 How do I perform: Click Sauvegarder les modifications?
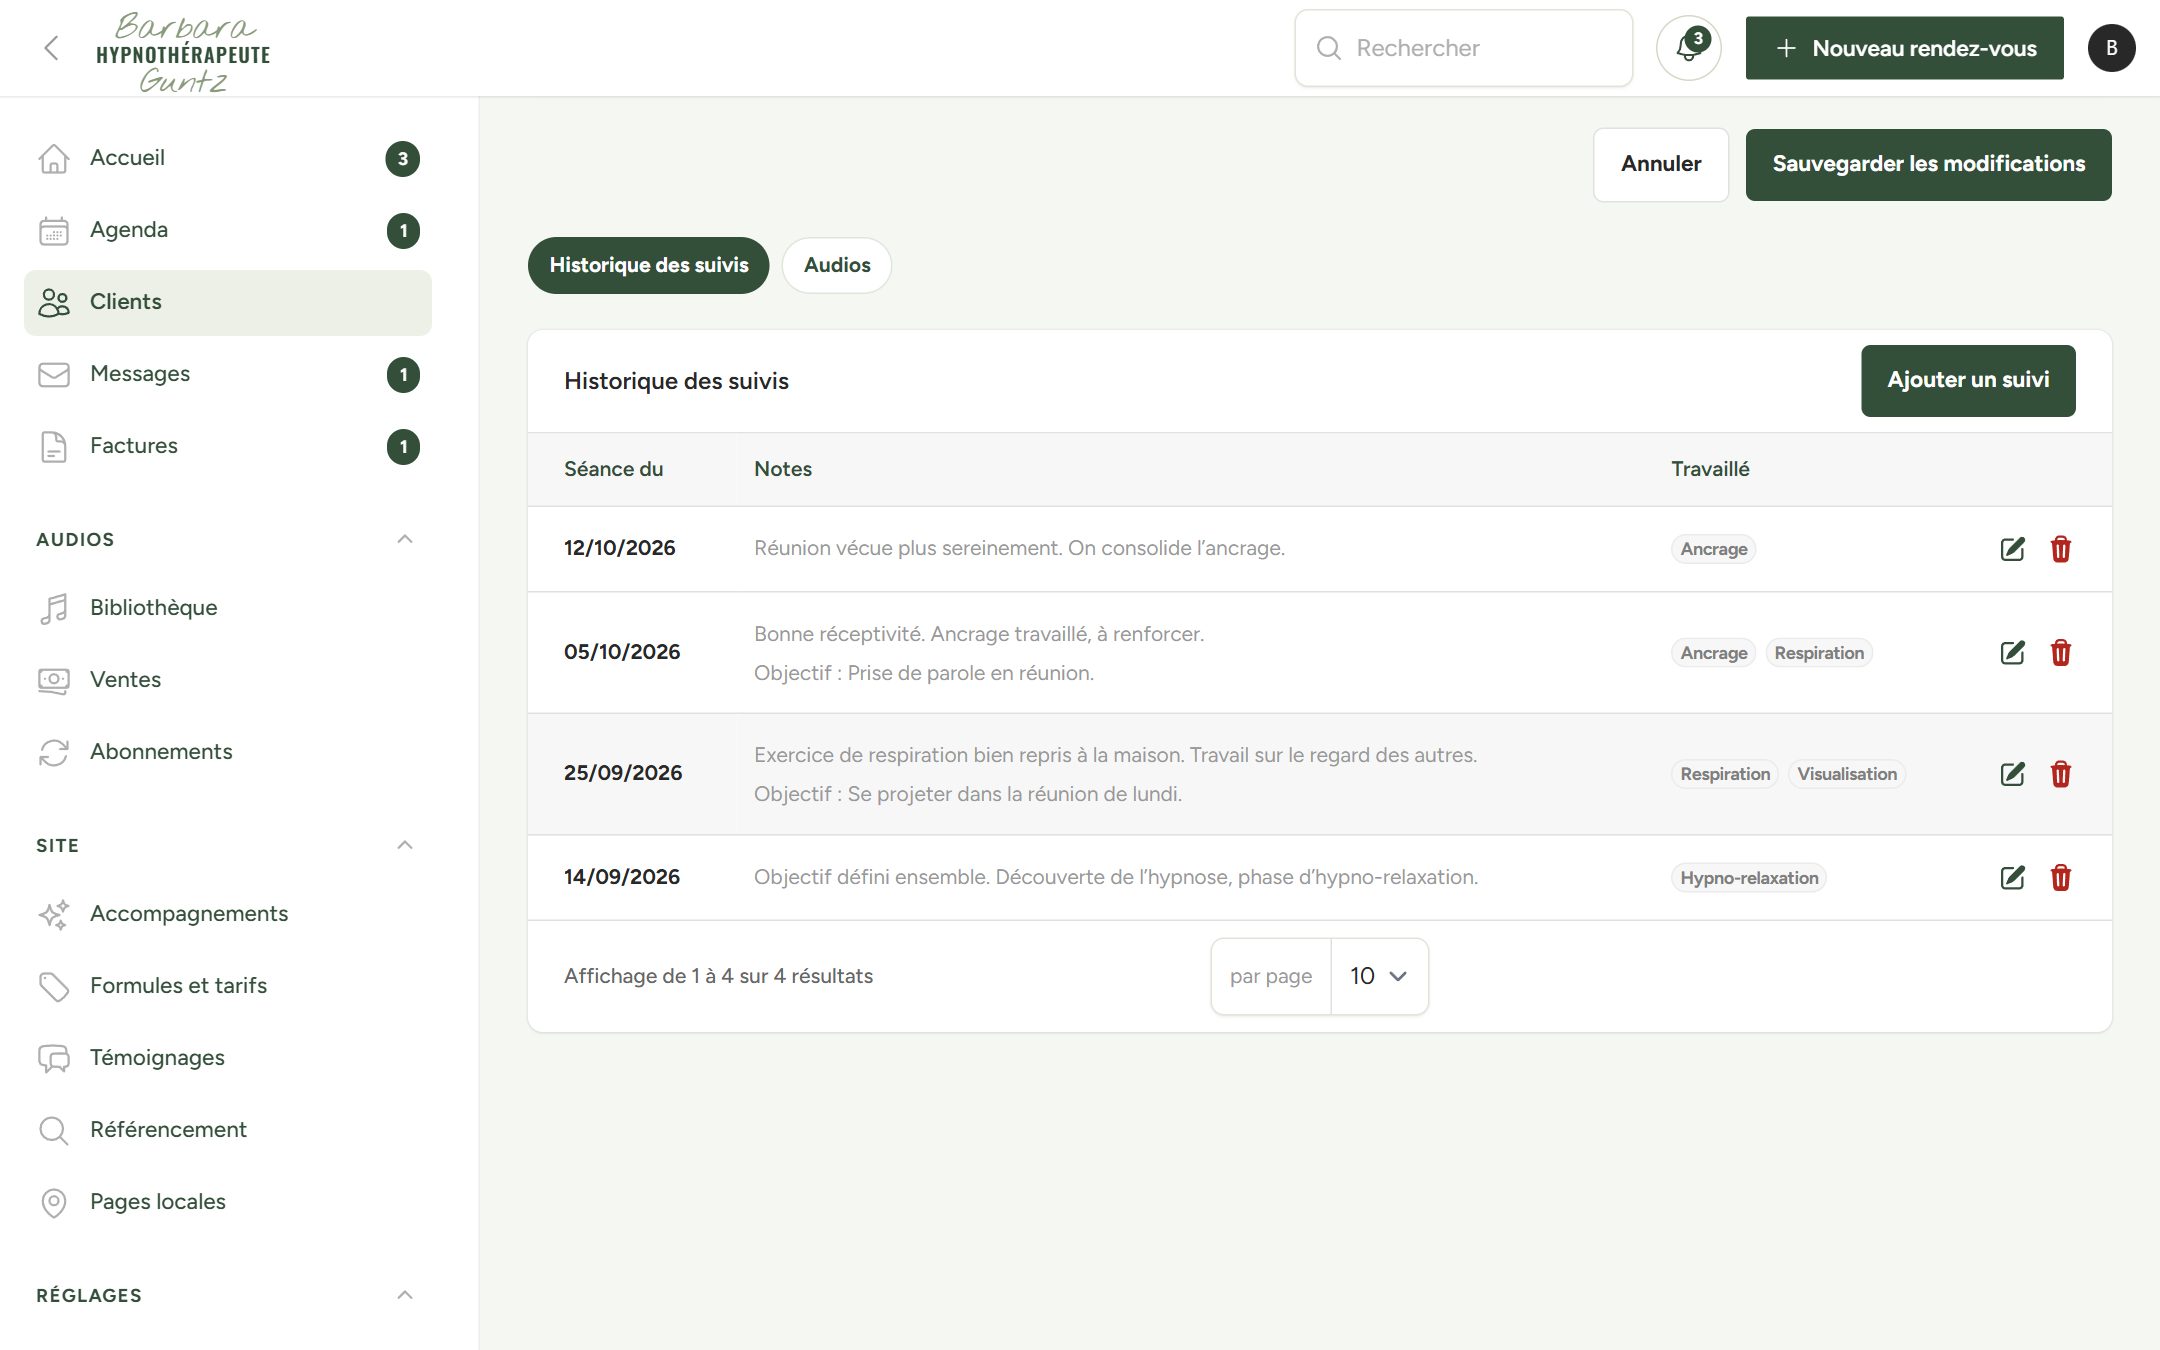(x=1928, y=164)
